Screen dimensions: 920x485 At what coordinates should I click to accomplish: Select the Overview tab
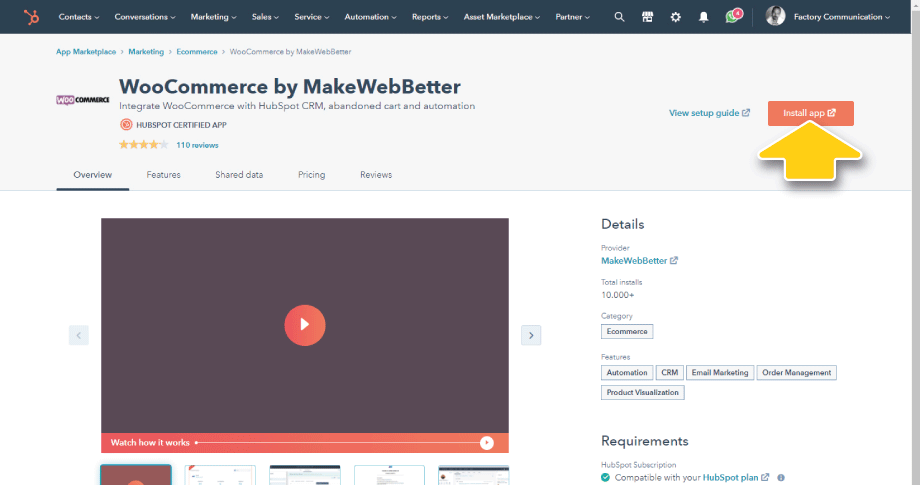click(93, 175)
